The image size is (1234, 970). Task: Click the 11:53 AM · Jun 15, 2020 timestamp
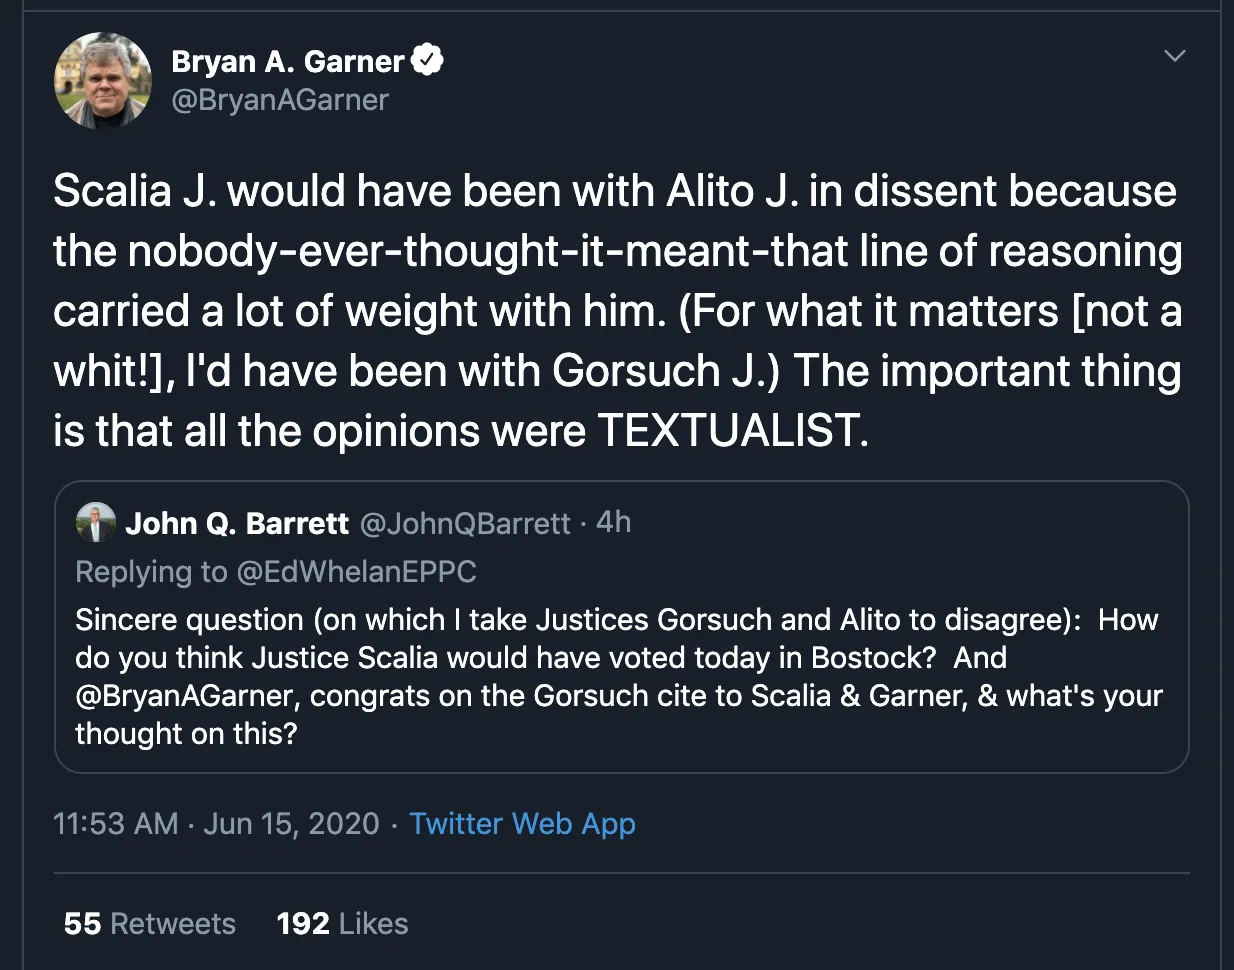click(x=216, y=823)
